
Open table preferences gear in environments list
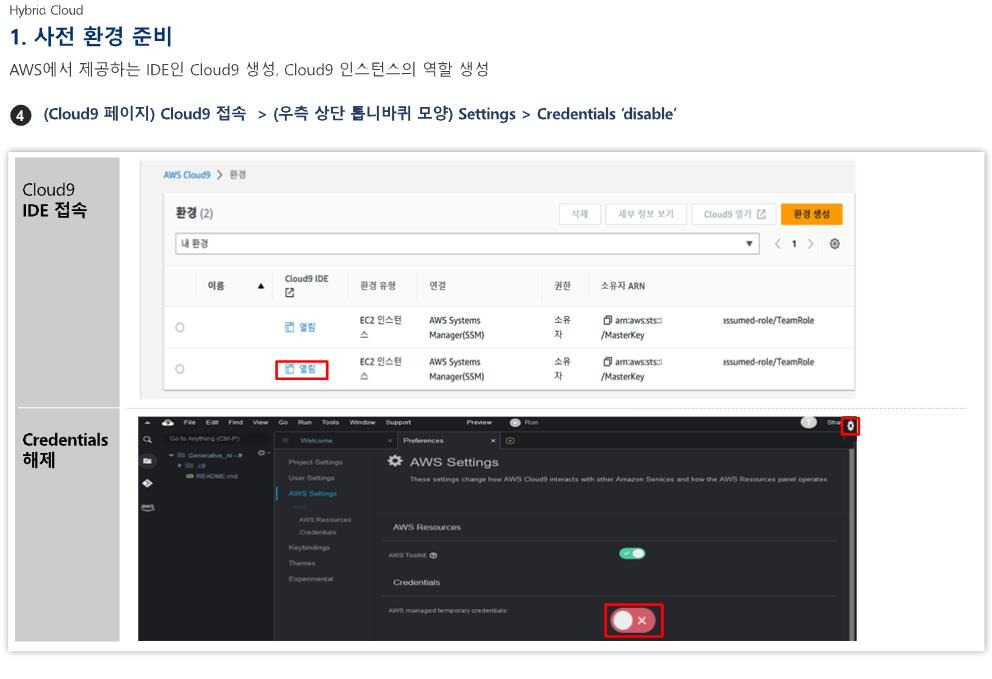[834, 244]
